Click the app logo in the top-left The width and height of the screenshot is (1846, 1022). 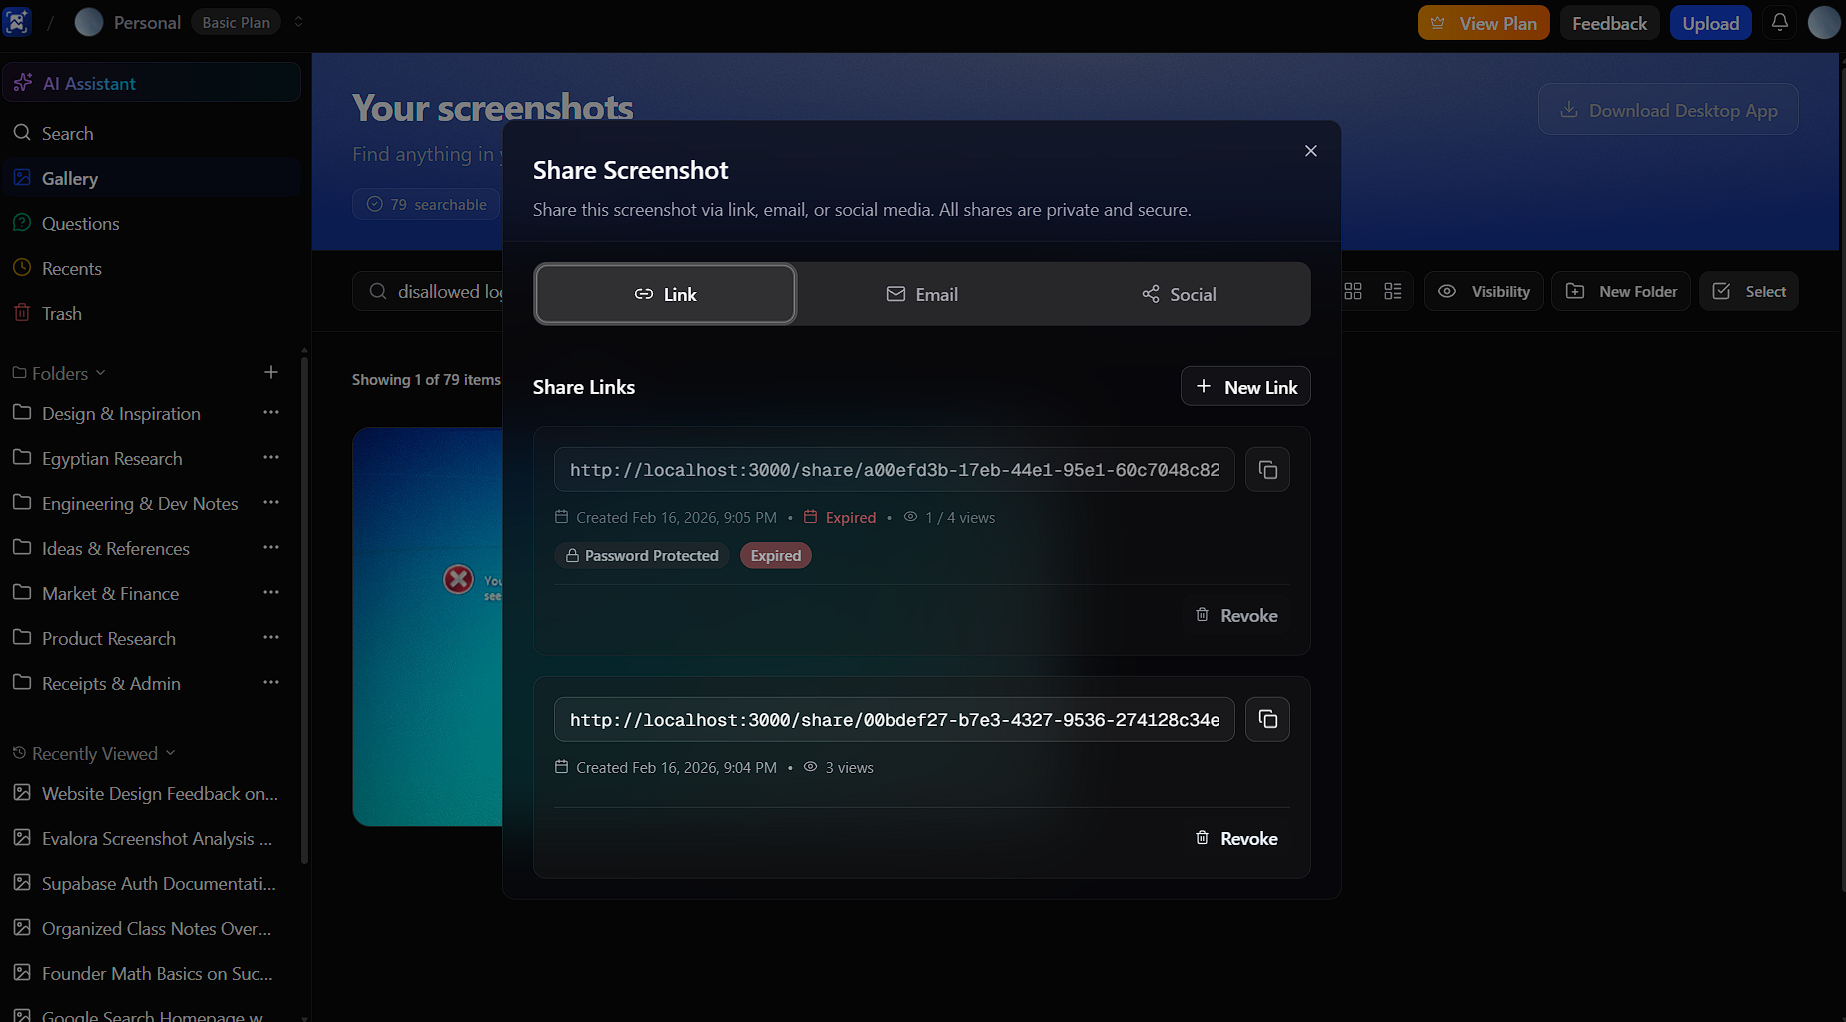coord(17,21)
